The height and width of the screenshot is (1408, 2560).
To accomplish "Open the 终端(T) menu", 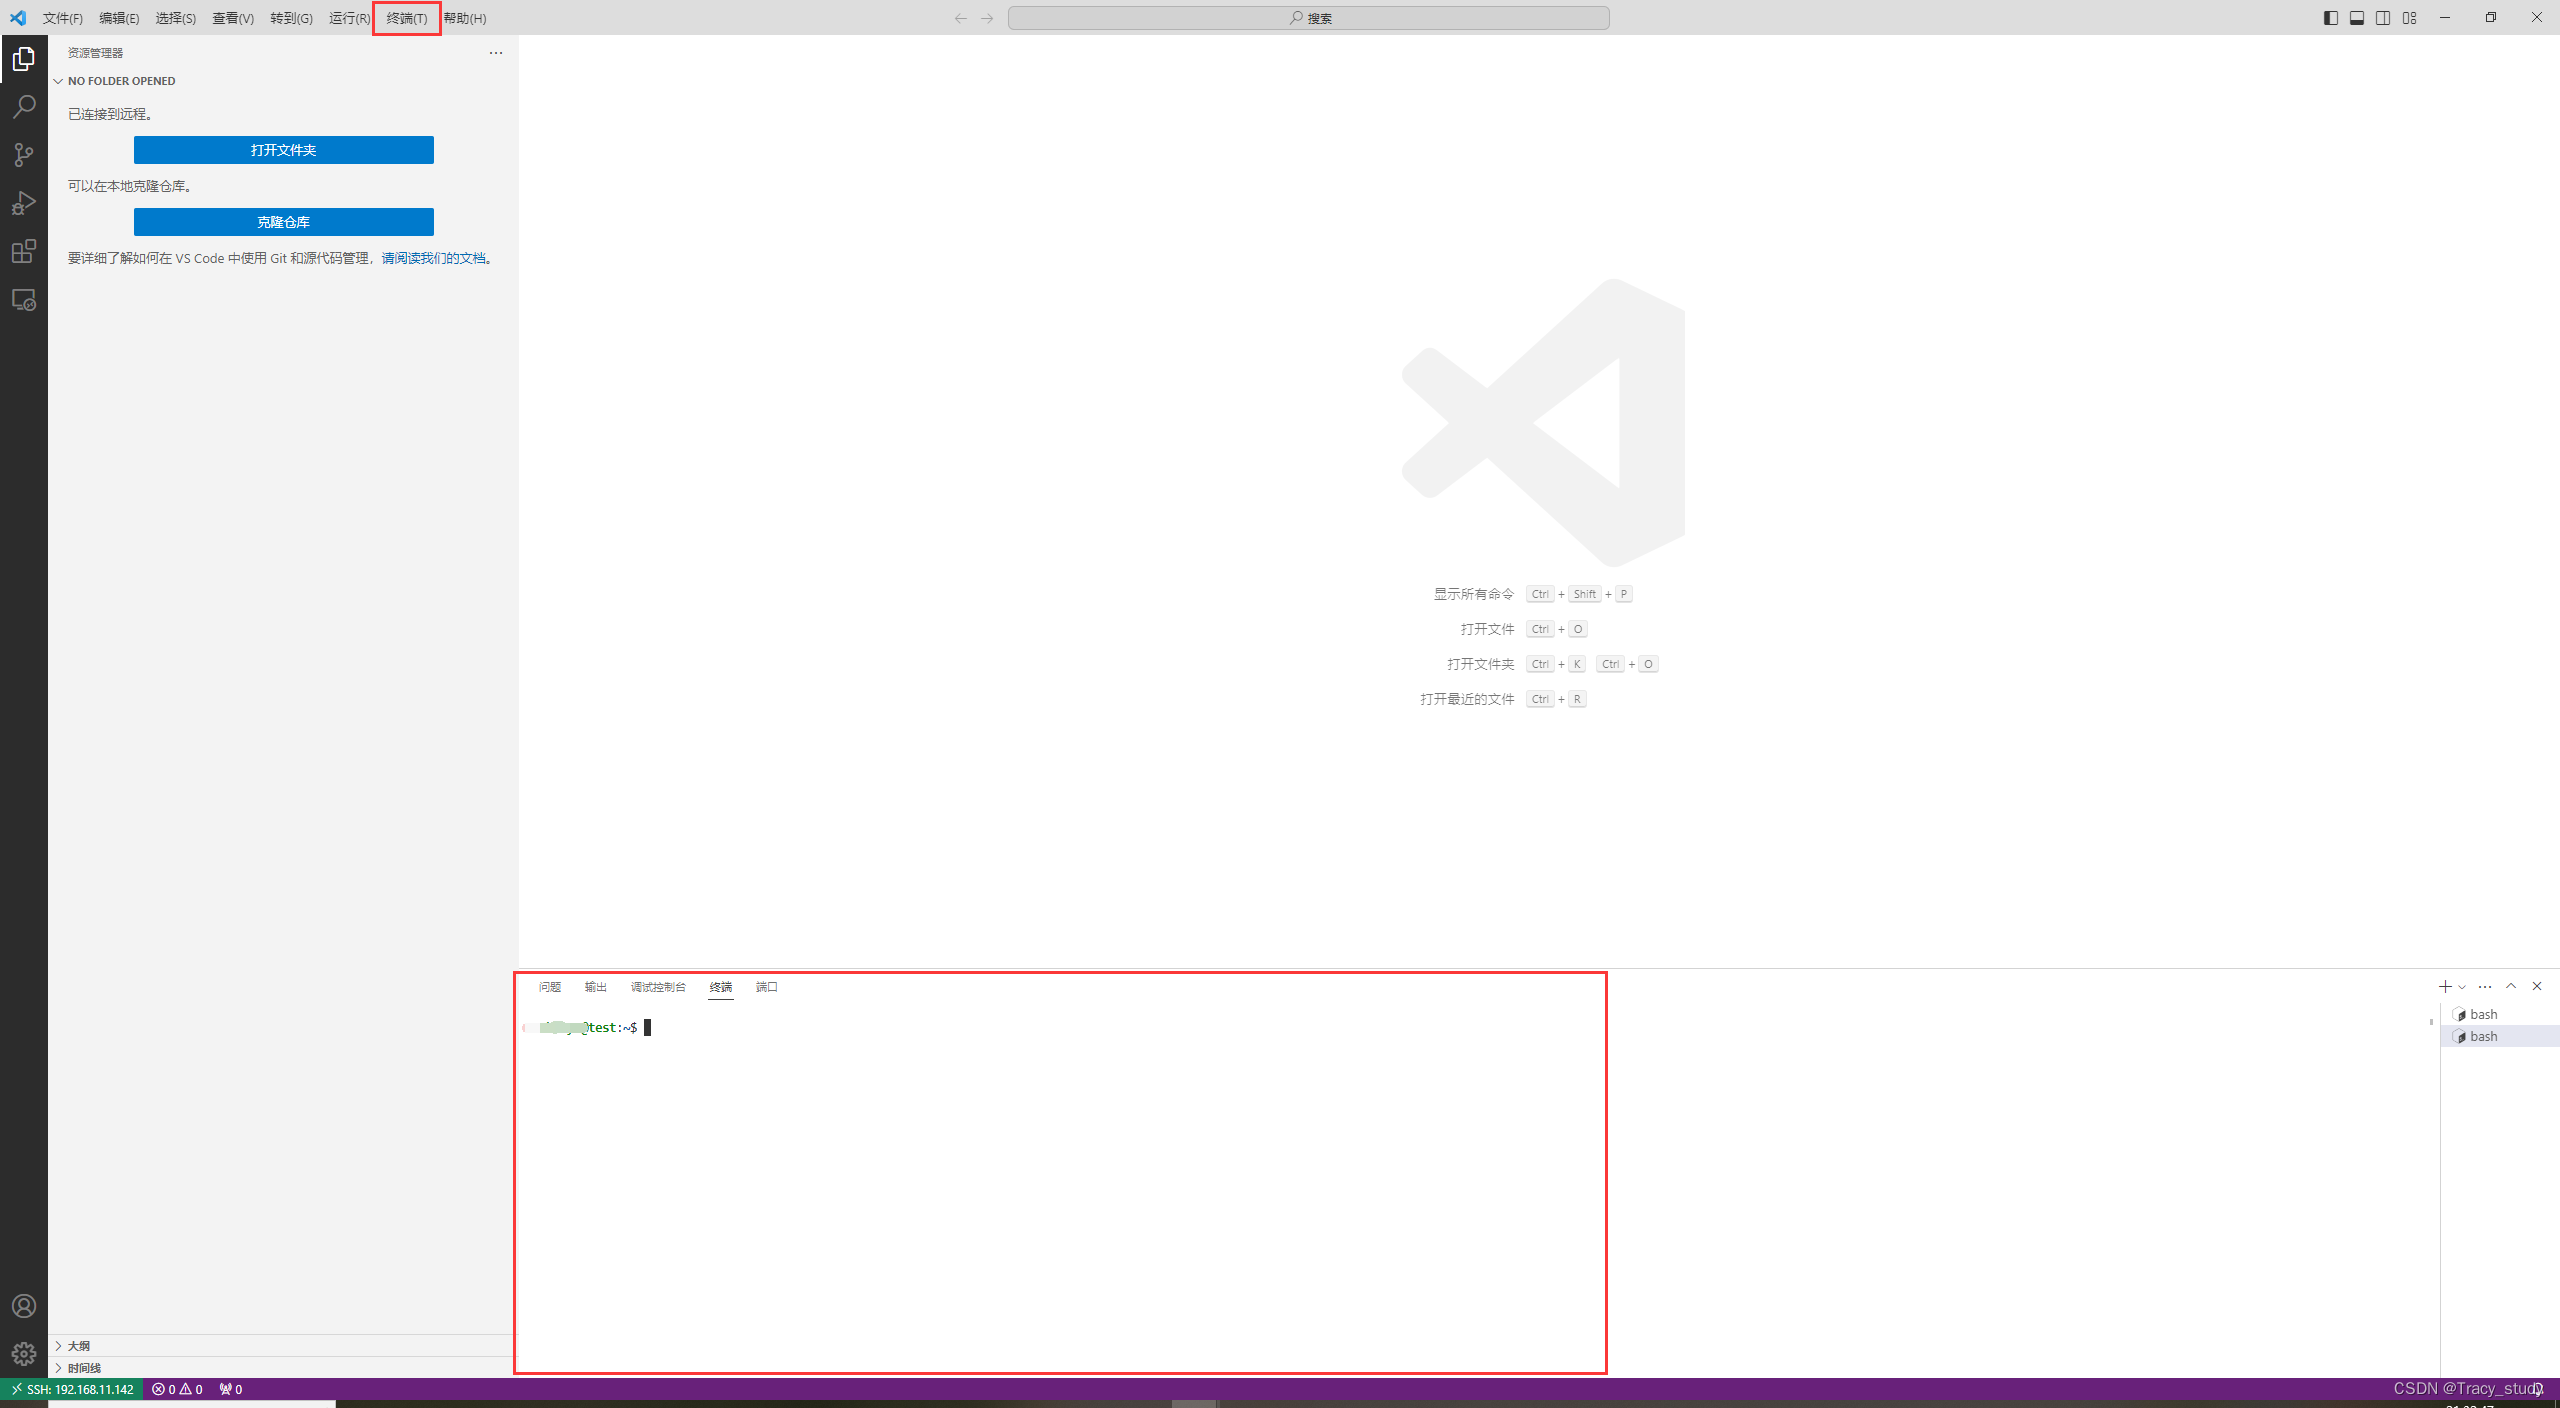I will (407, 18).
